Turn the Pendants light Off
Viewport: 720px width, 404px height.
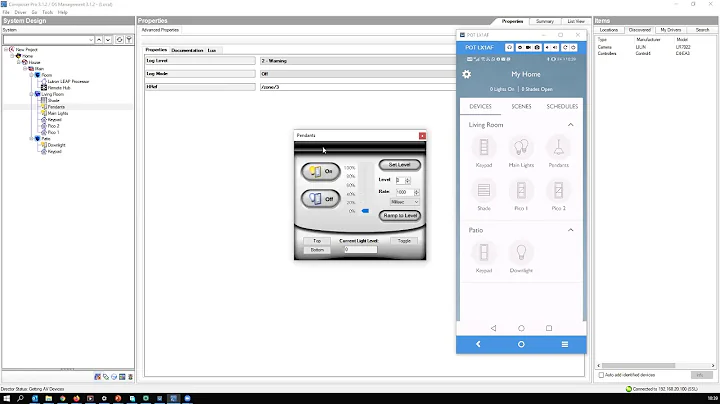pos(321,199)
